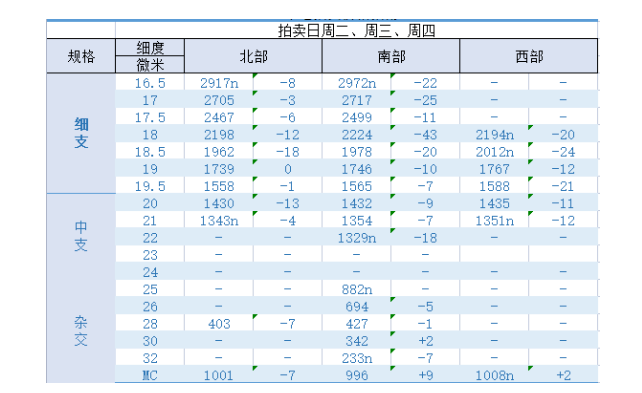Select the 中支 category cell
The image size is (642, 393).
tap(81, 236)
